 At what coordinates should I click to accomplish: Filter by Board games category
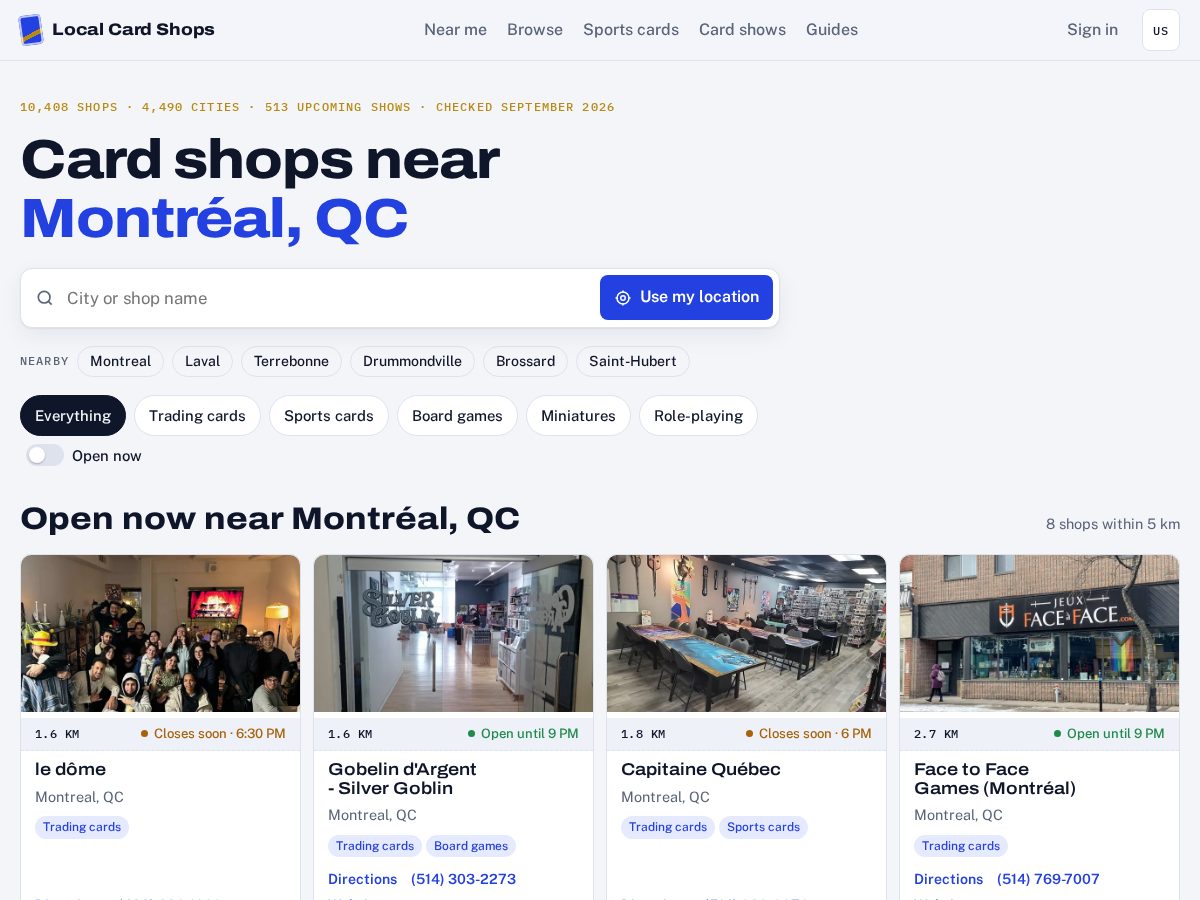[457, 415]
